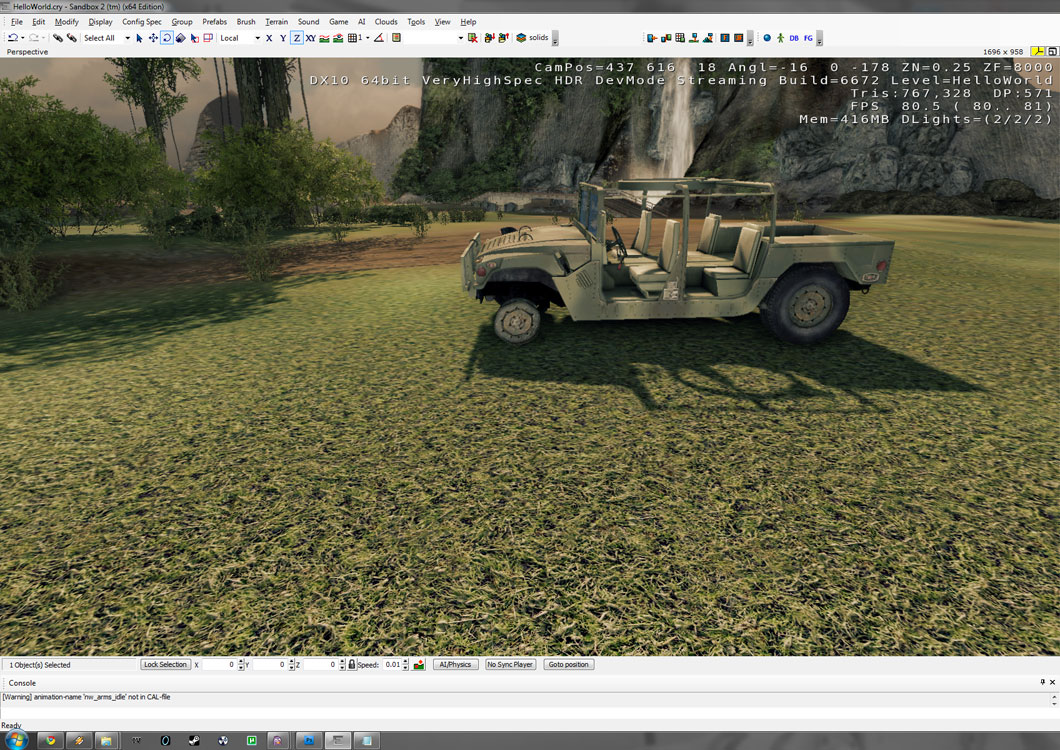Viewport: 1060px width, 750px height.
Task: Lock movement to the X axis
Action: point(269,38)
